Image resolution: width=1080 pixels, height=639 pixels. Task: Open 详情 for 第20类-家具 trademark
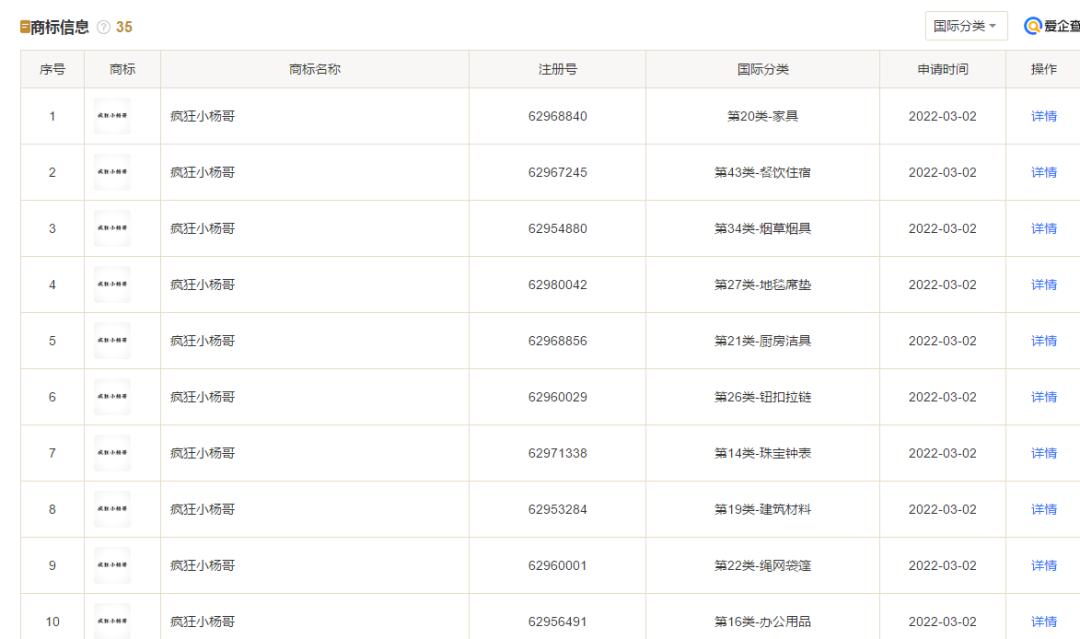[x=1043, y=116]
